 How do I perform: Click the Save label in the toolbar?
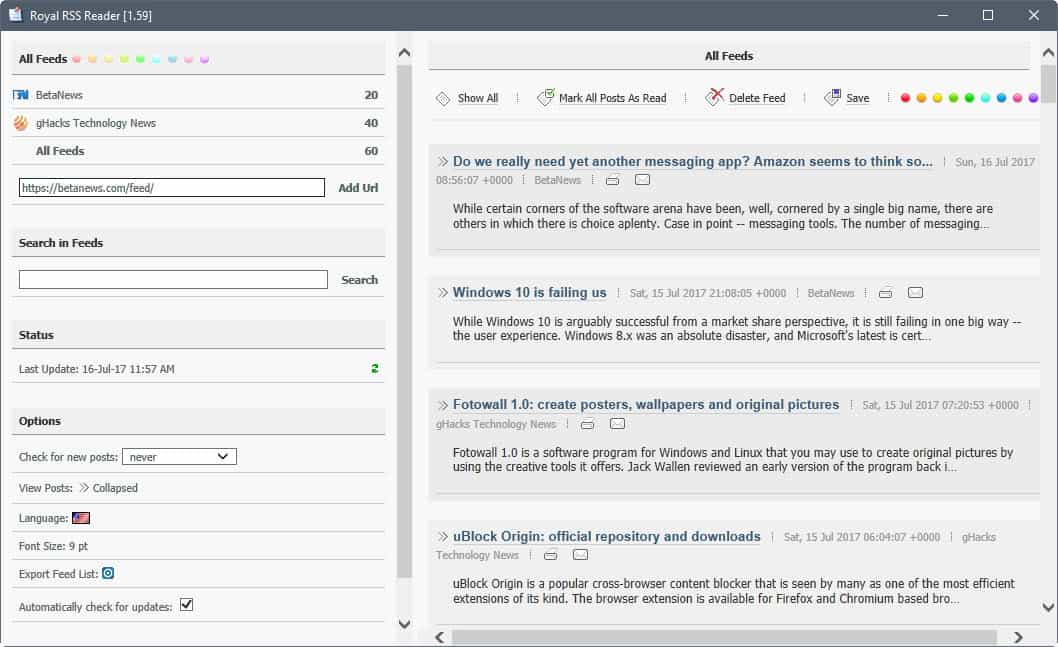(858, 99)
